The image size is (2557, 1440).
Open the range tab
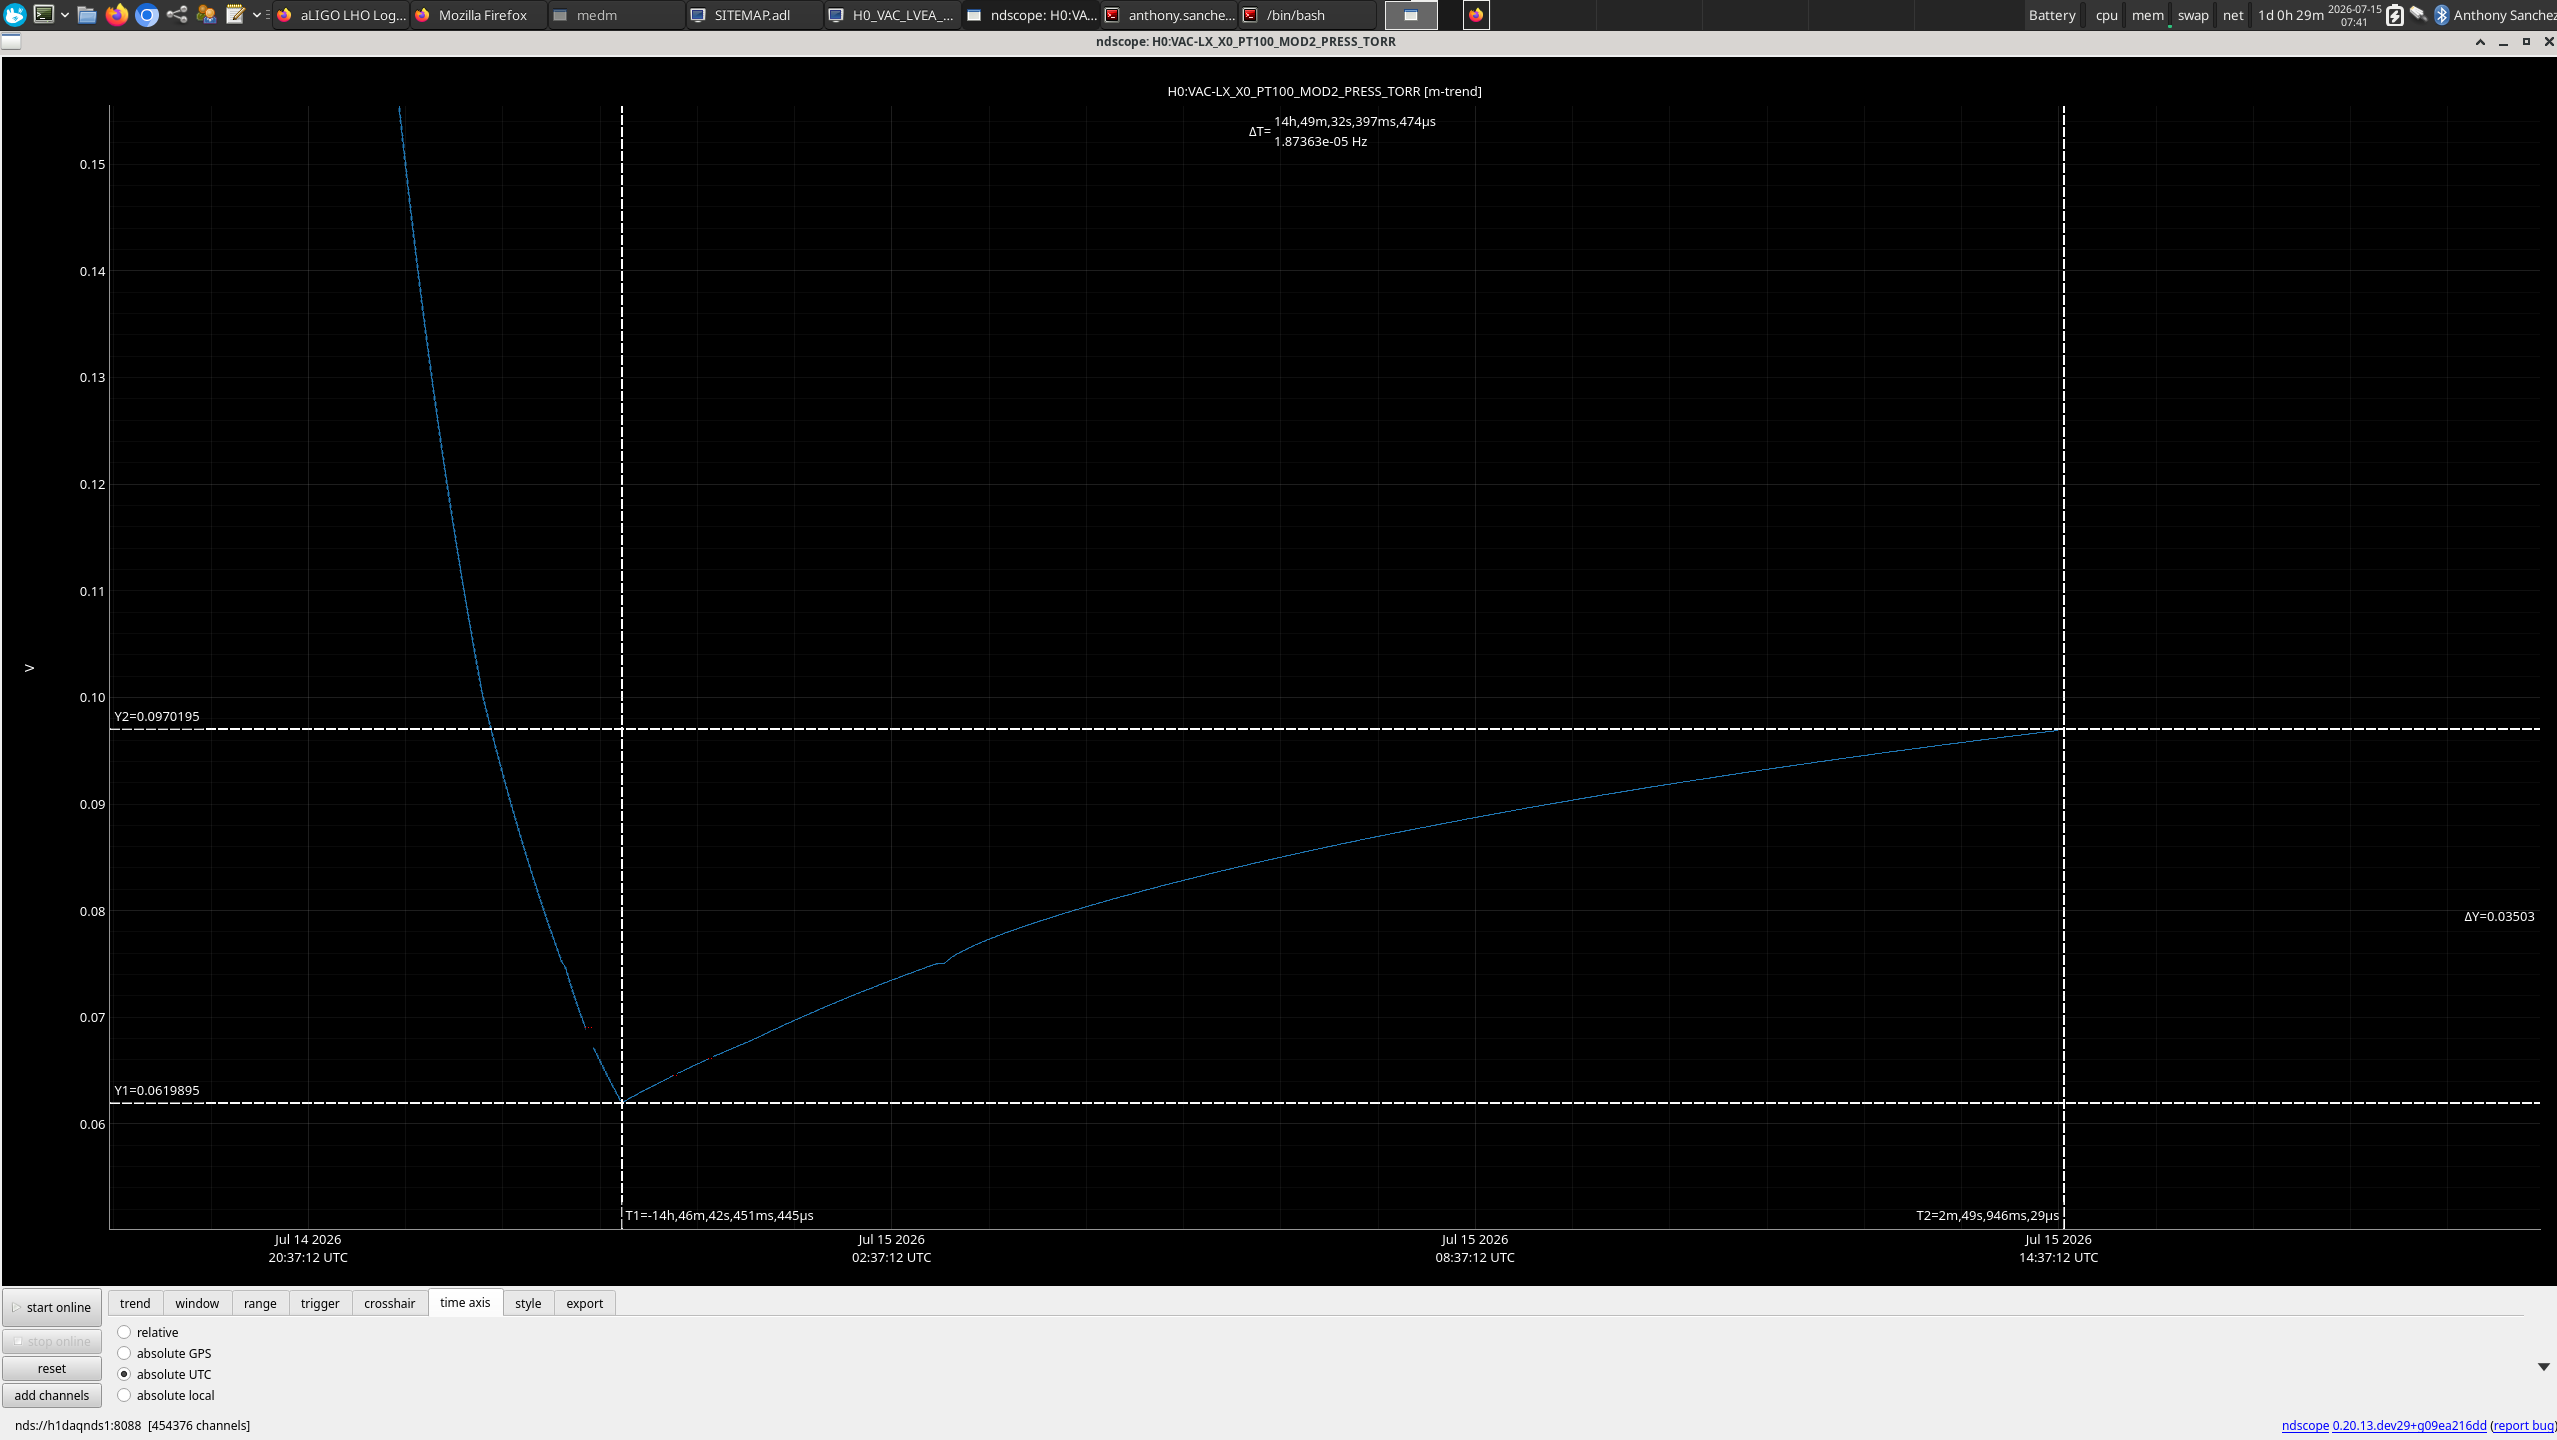[x=260, y=1303]
